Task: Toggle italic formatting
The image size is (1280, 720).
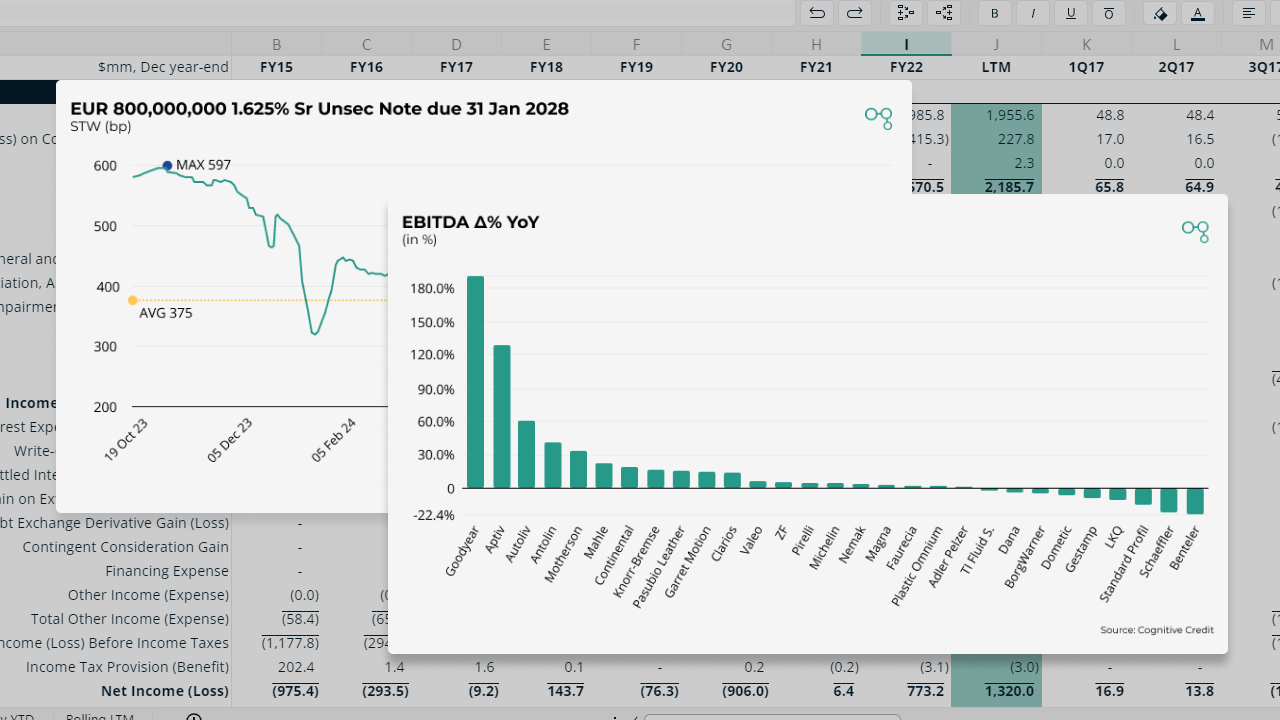Action: point(1033,13)
